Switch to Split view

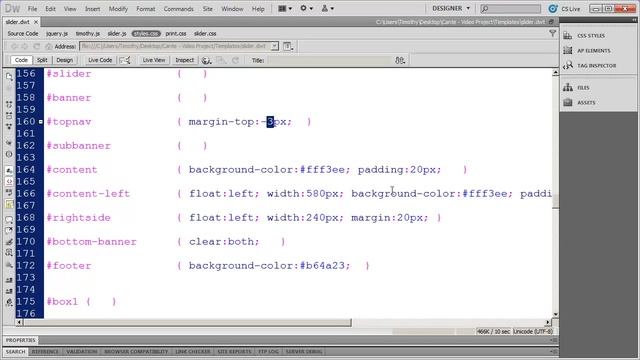[x=42, y=60]
